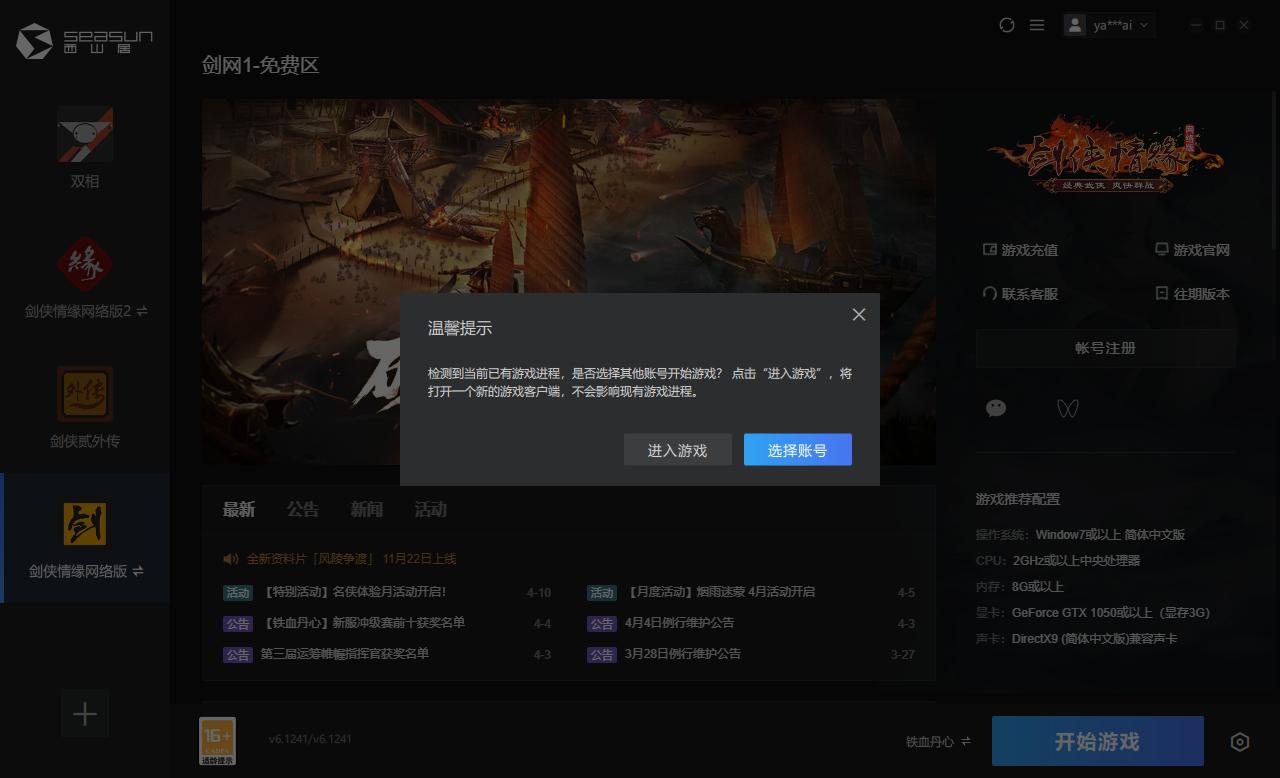This screenshot has height=778, width=1280.
Task: Click the refresh icon in title bar
Action: [x=1007, y=25]
